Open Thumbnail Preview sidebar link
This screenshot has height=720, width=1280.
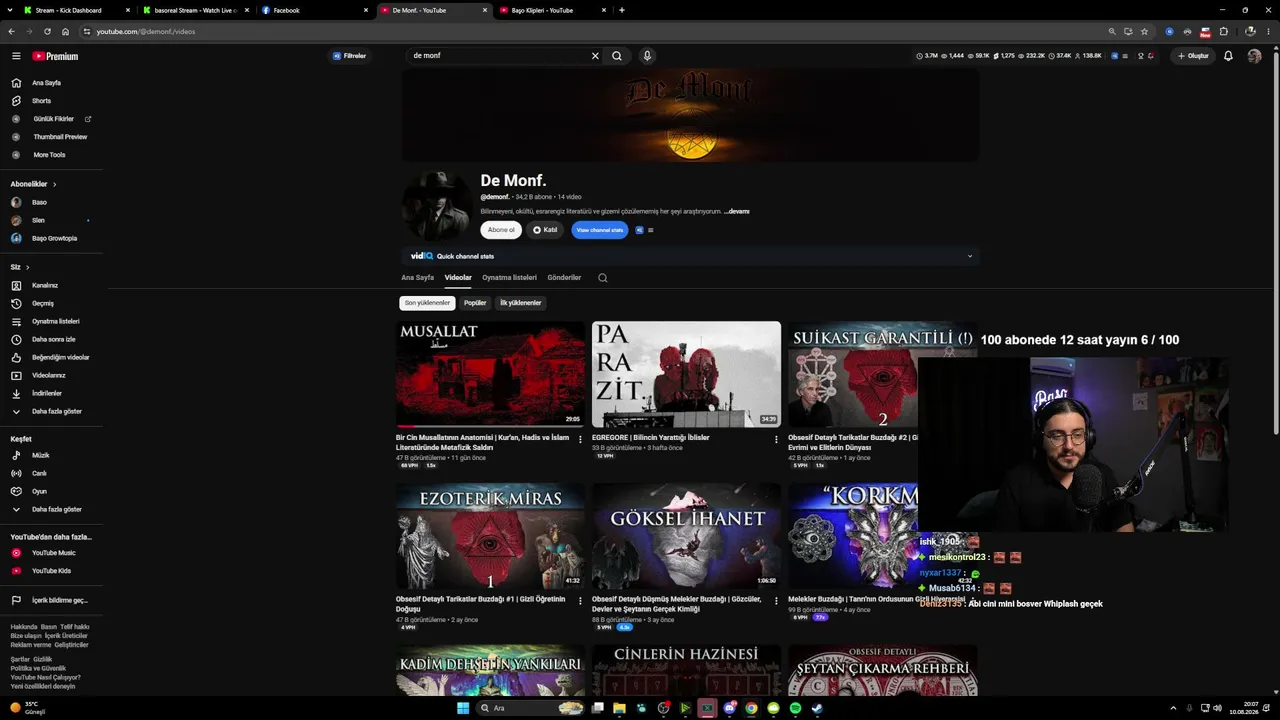pos(60,137)
